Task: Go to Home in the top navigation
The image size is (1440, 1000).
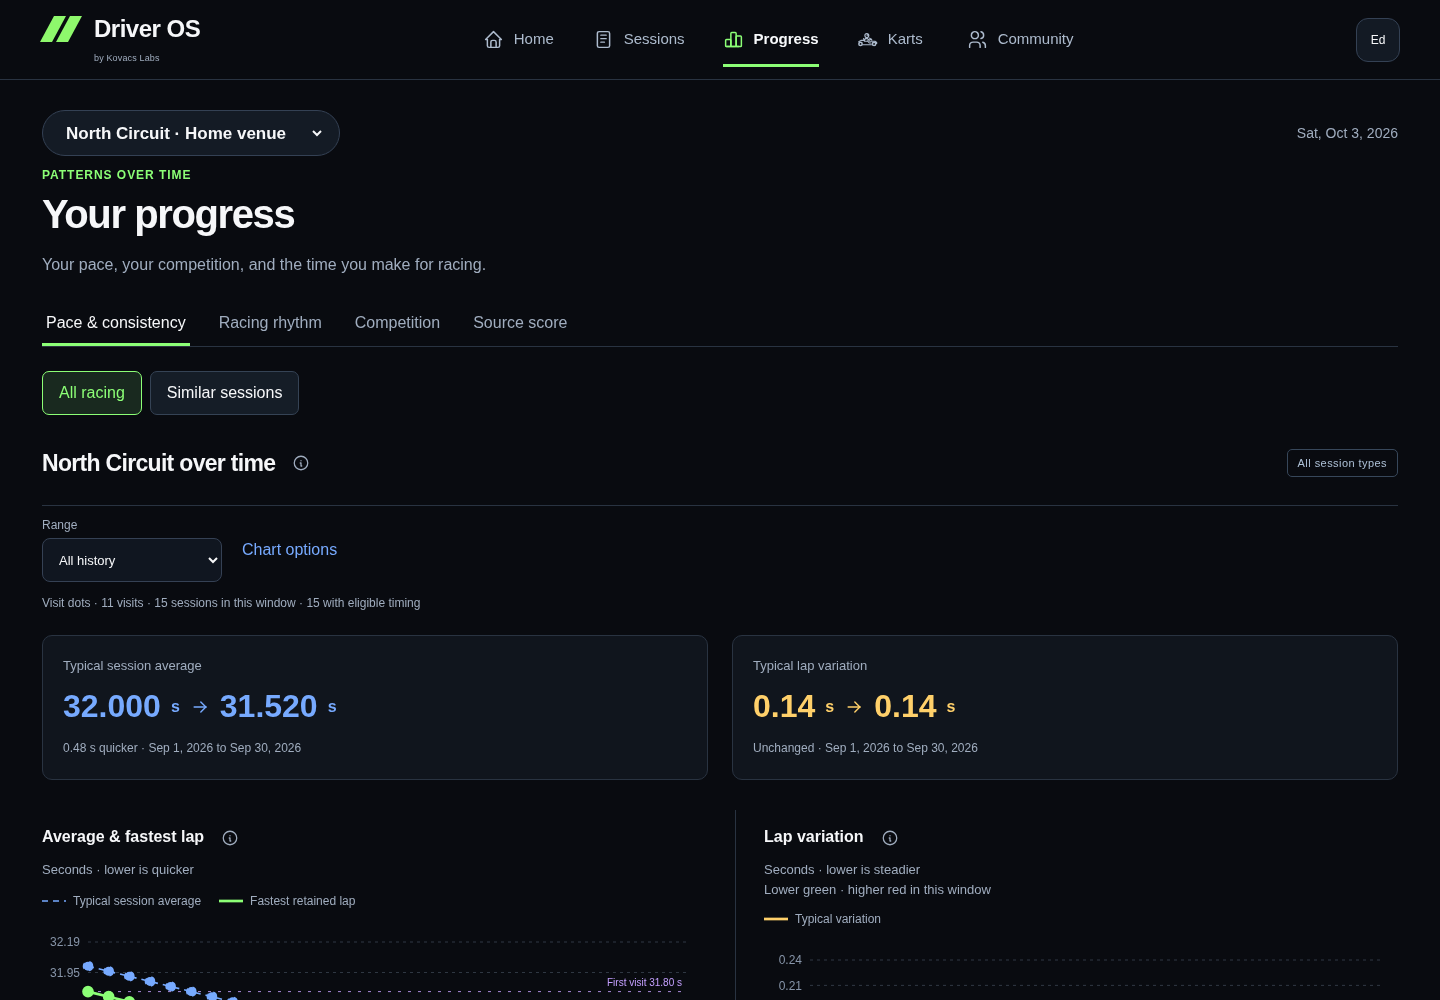Action: pyautogui.click(x=519, y=39)
